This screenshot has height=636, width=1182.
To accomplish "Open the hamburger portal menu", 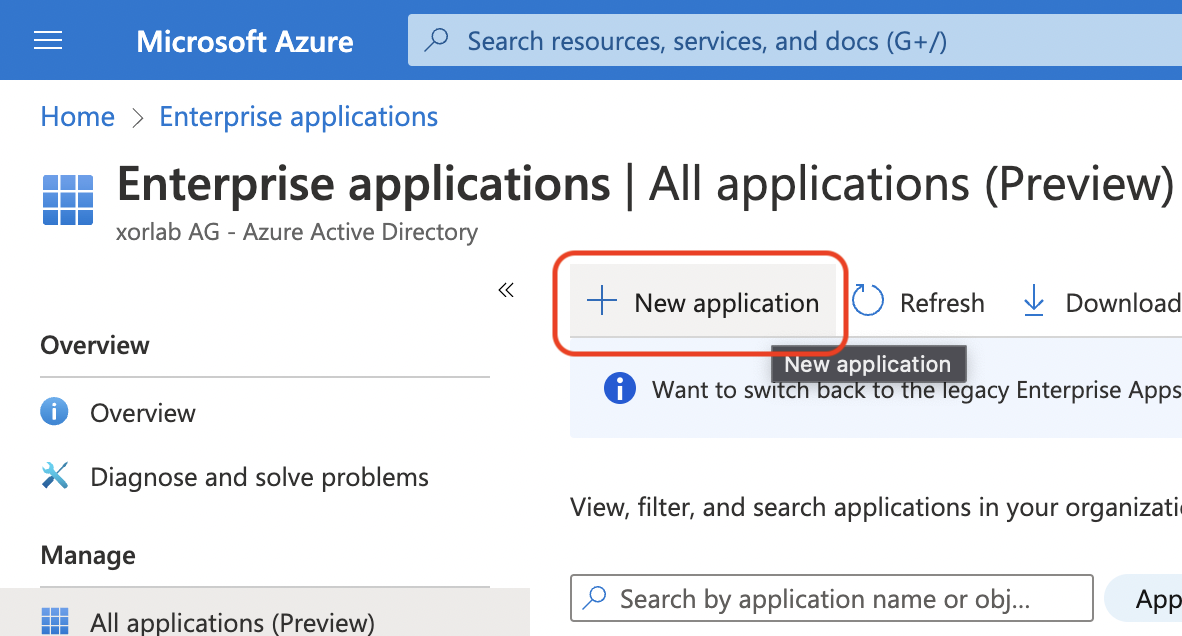I will 48,40.
